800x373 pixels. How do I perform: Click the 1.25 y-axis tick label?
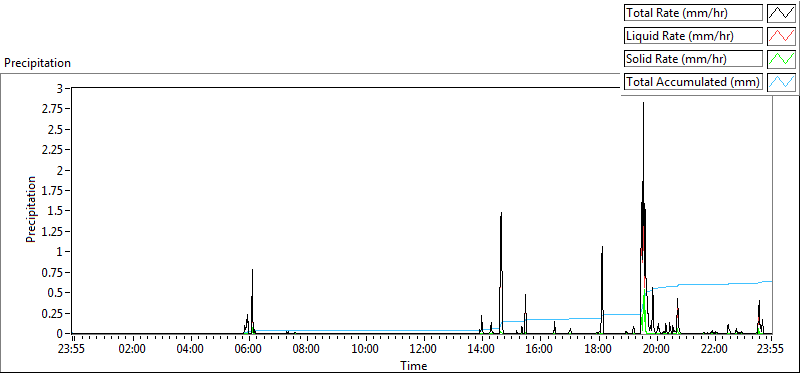(x=52, y=231)
